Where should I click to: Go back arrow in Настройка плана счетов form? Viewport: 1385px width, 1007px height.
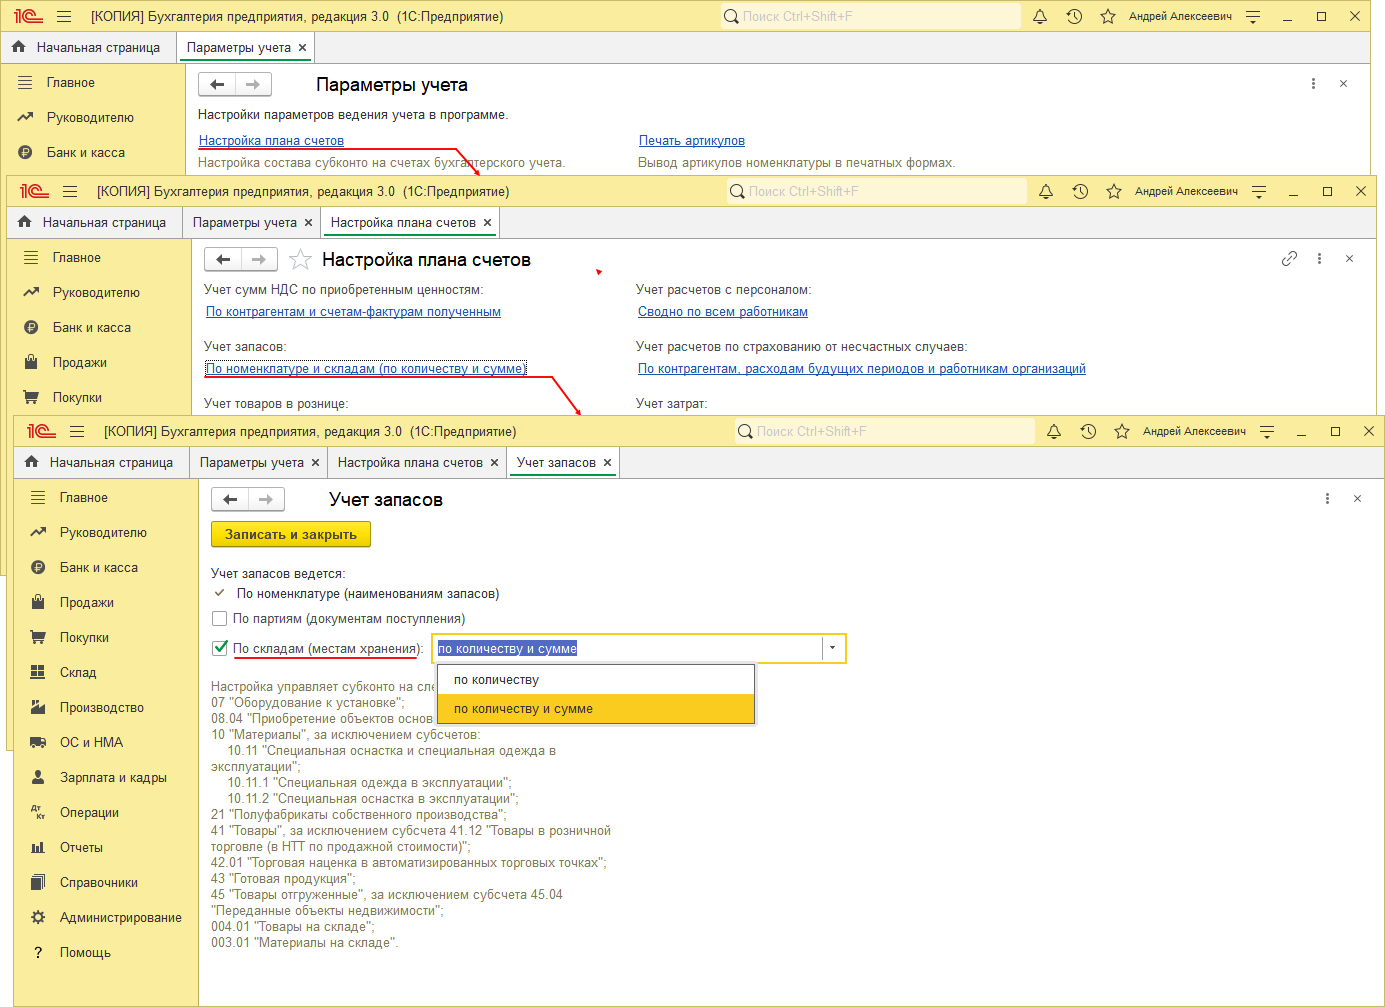223,260
